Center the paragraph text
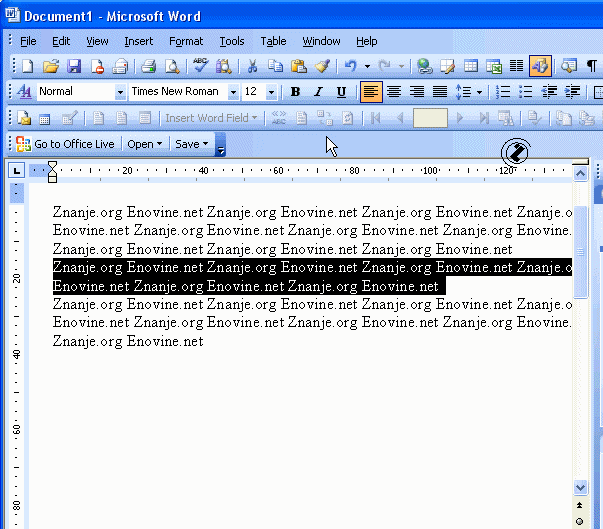Screen dimensions: 603x529 [394, 92]
